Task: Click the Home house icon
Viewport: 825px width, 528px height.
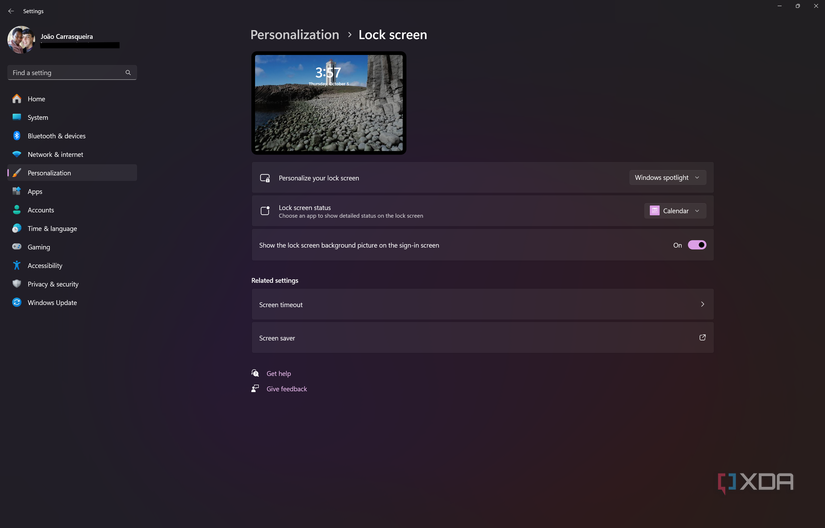Action: pyautogui.click(x=17, y=99)
